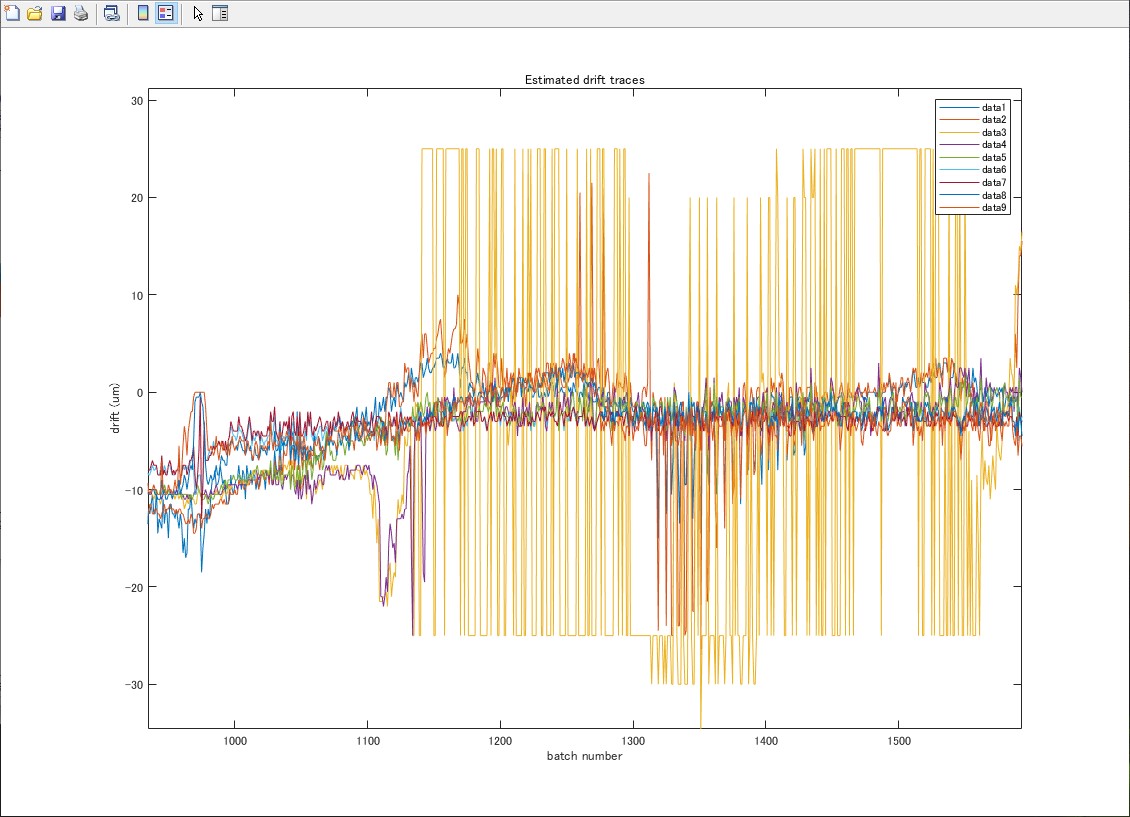Image resolution: width=1130 pixels, height=817 pixels.
Task: Select the data9 legend entry
Action: 973,207
